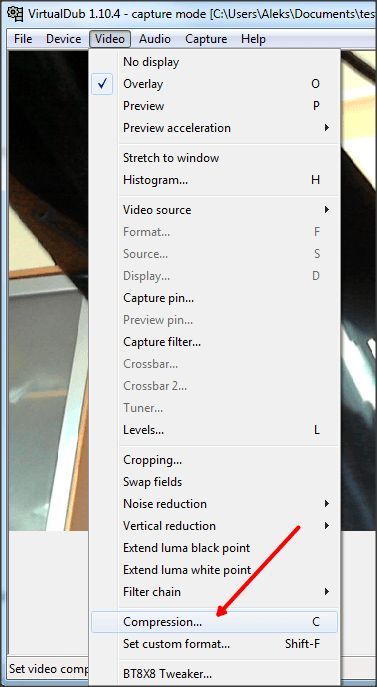
Task: Open Capture pin dialog
Action: [x=214, y=298]
